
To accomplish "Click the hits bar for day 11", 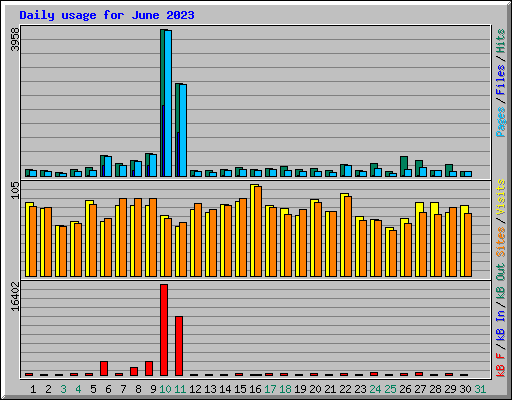I will click(177, 130).
